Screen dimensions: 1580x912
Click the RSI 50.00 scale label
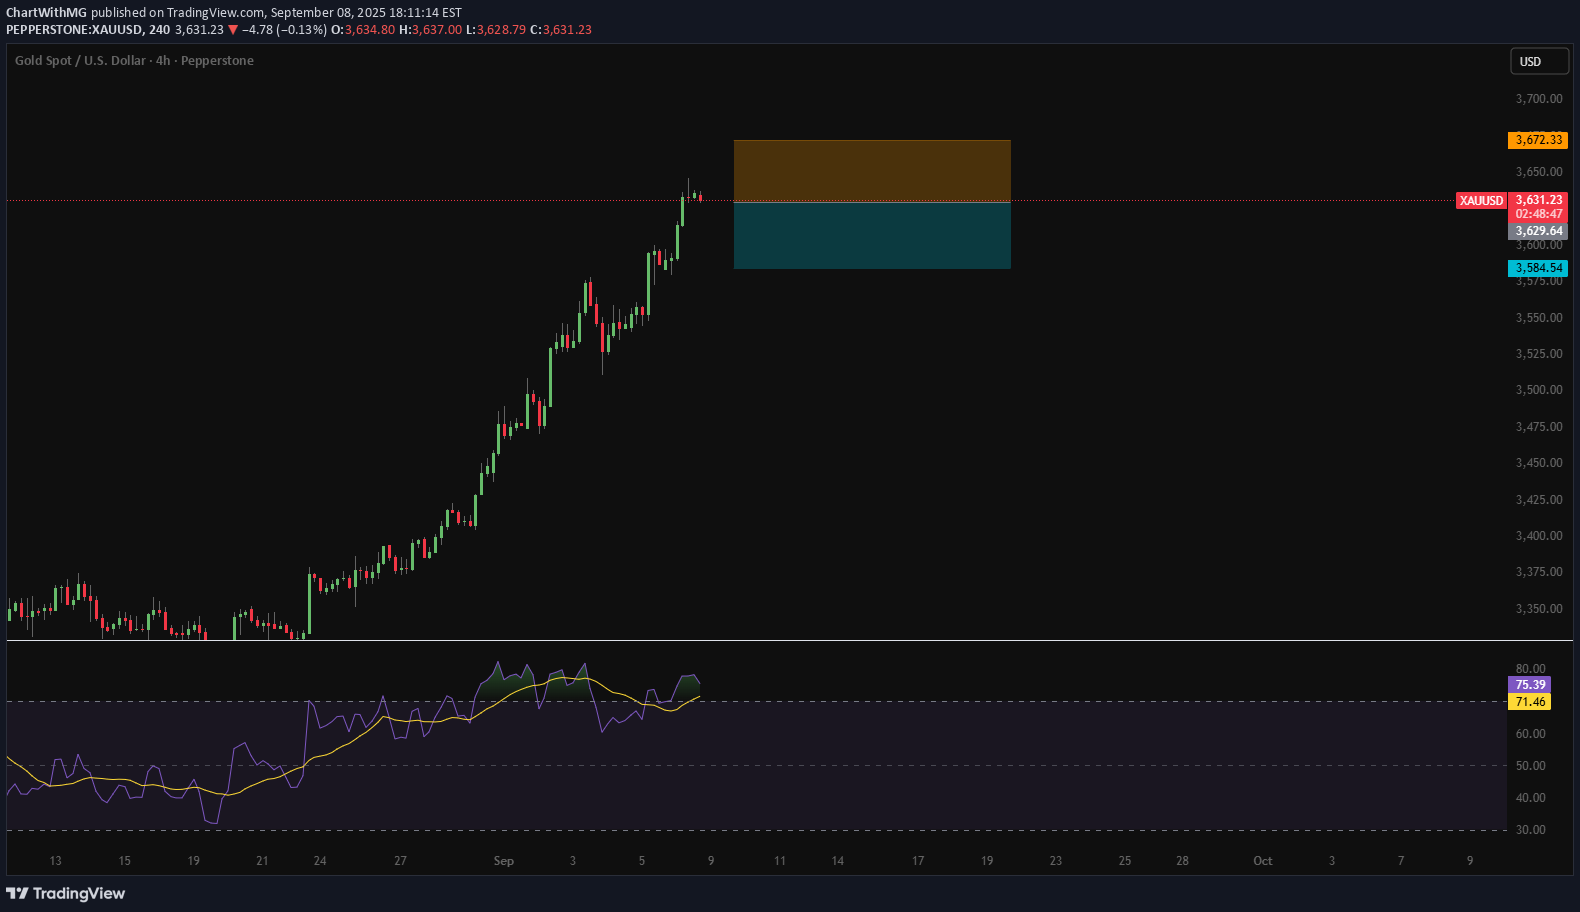tap(1530, 766)
